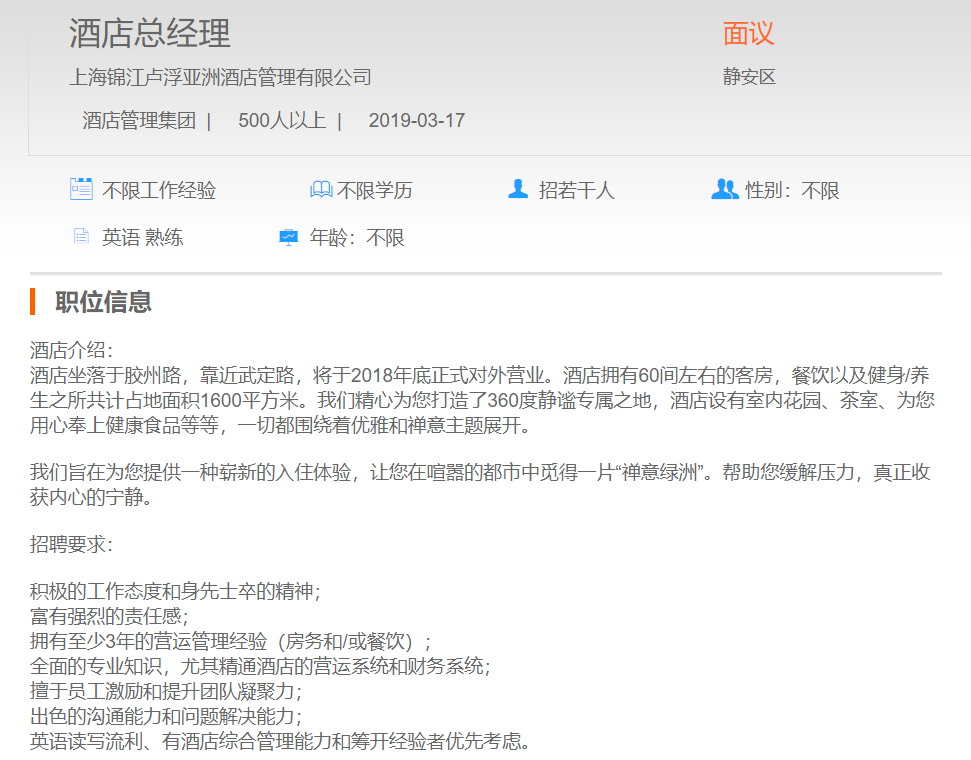Click the posting date 2019-03-17
The height and width of the screenshot is (760, 971).
click(x=416, y=121)
